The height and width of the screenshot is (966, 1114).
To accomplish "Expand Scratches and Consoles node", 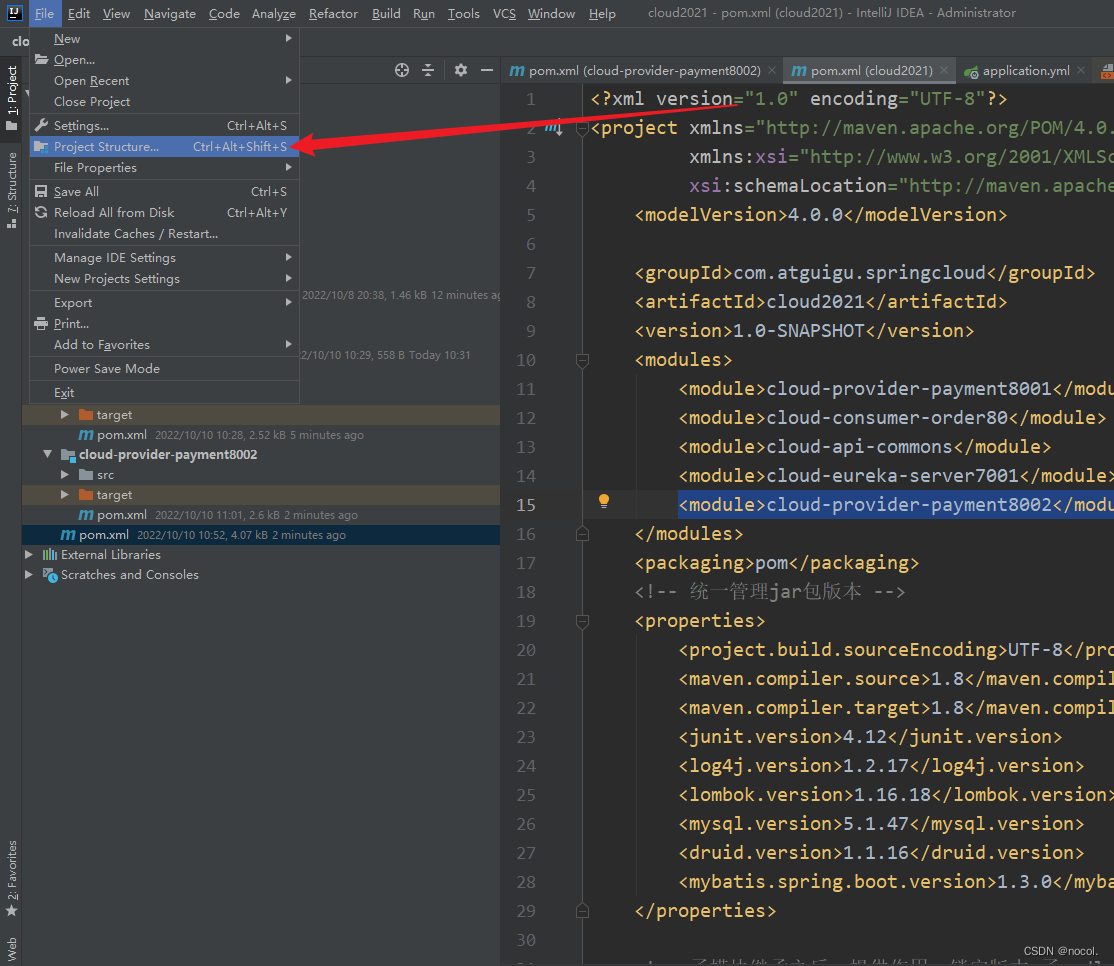I will (x=29, y=575).
